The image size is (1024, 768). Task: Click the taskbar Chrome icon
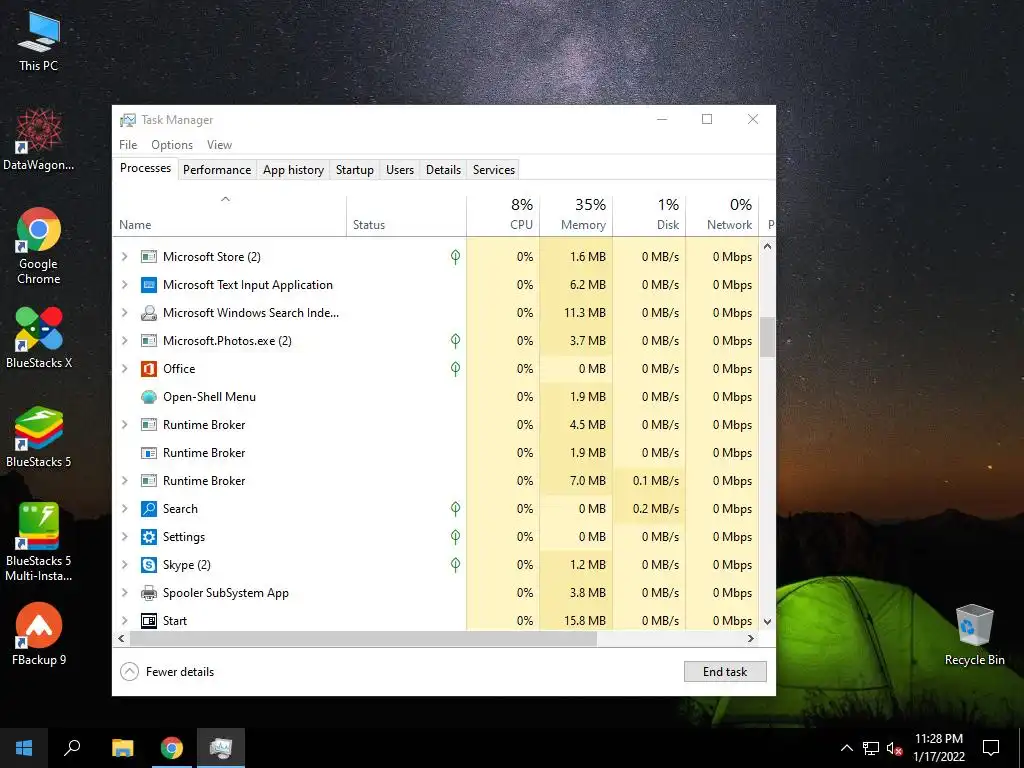[x=172, y=748]
